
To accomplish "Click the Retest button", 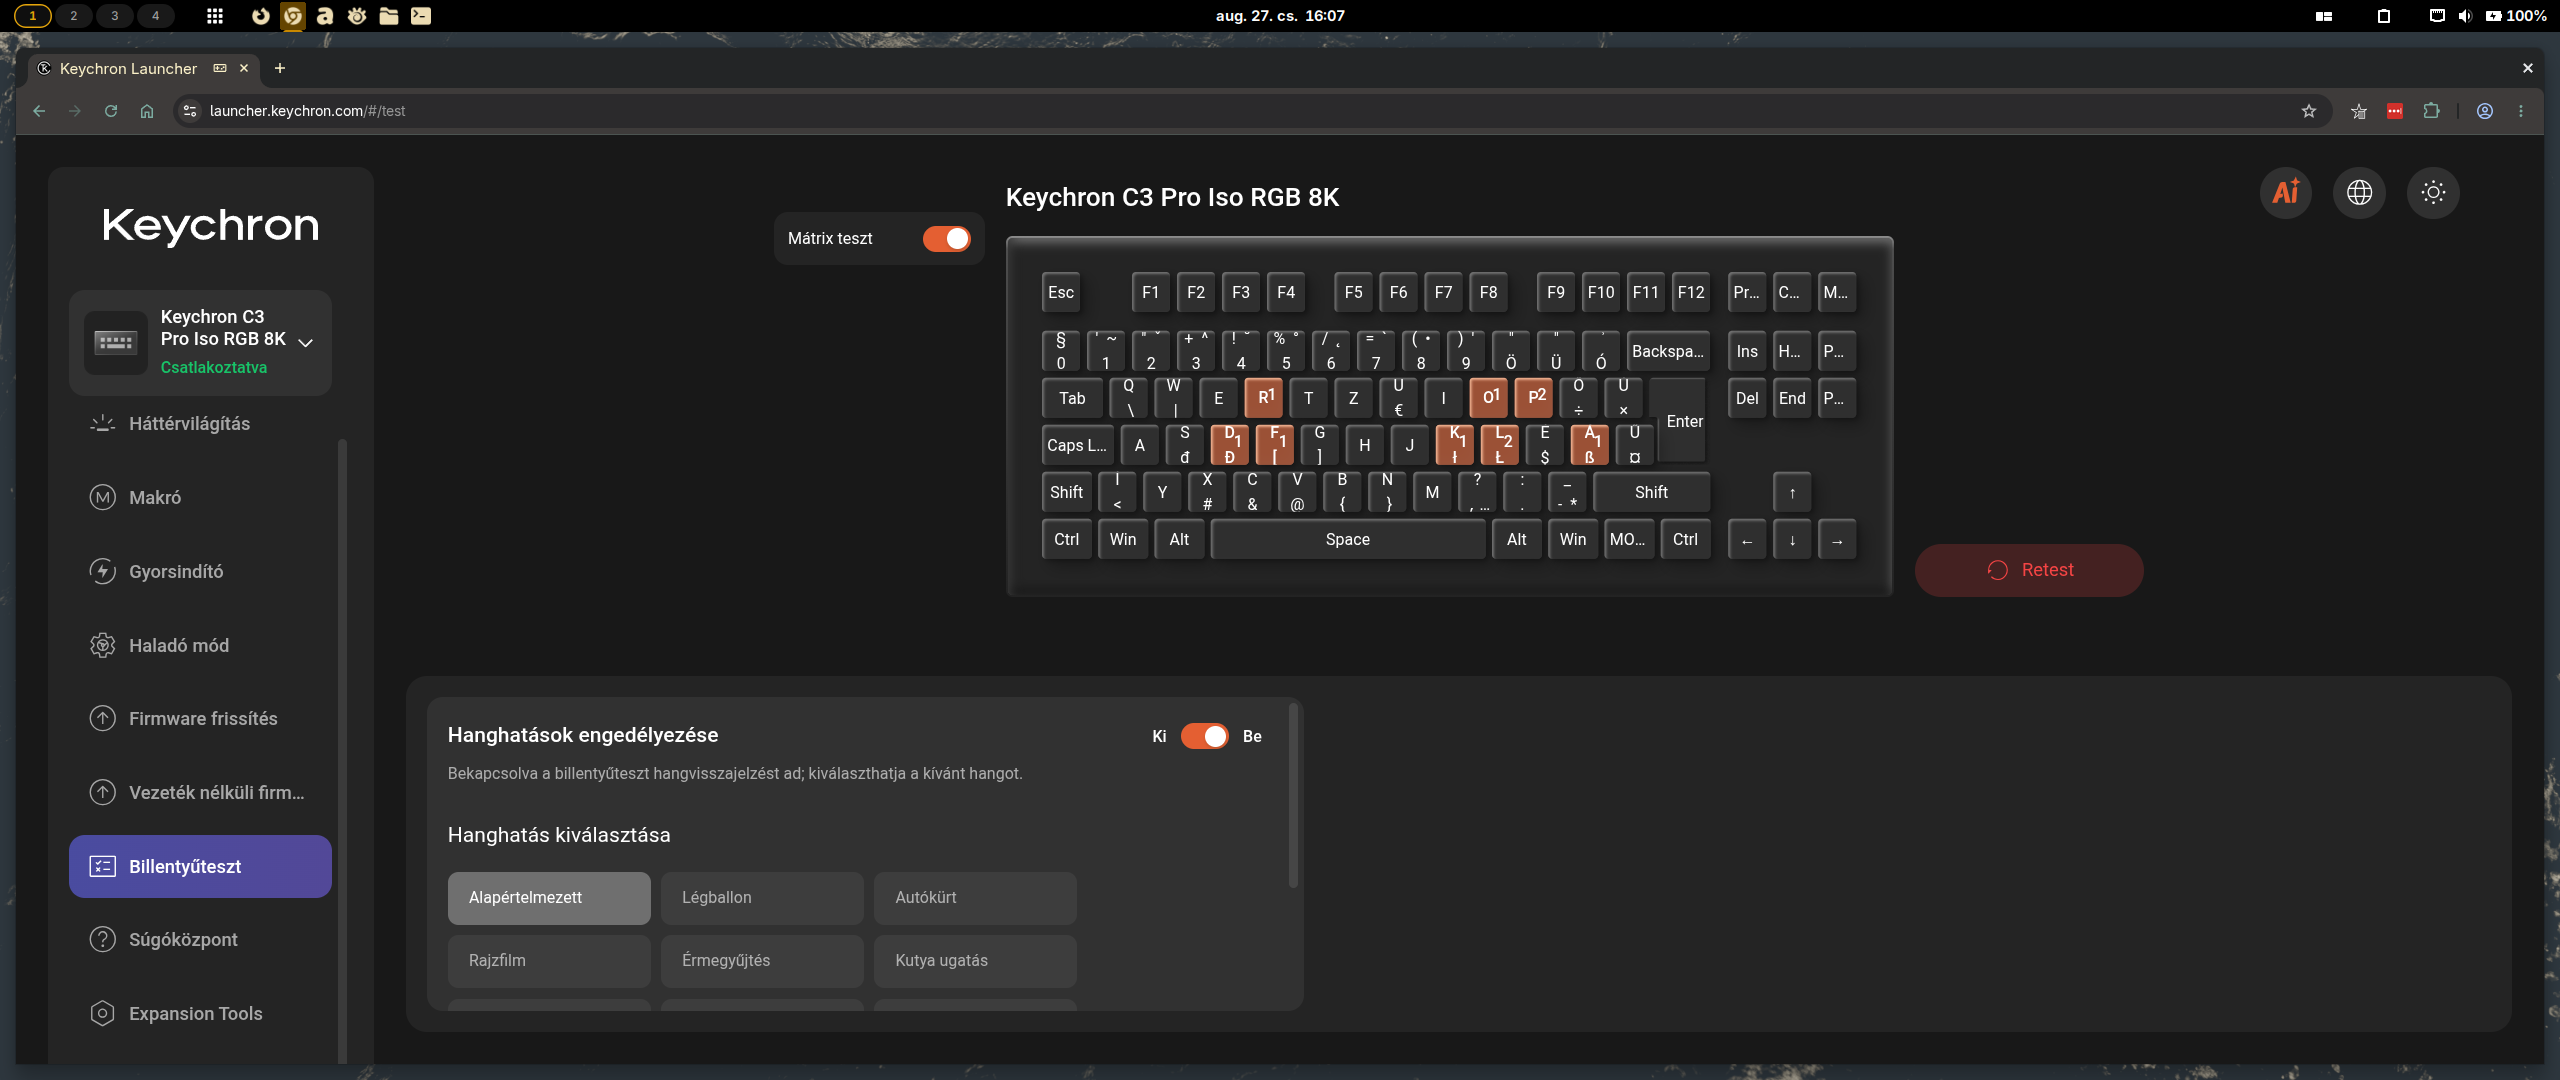I will [2029, 570].
